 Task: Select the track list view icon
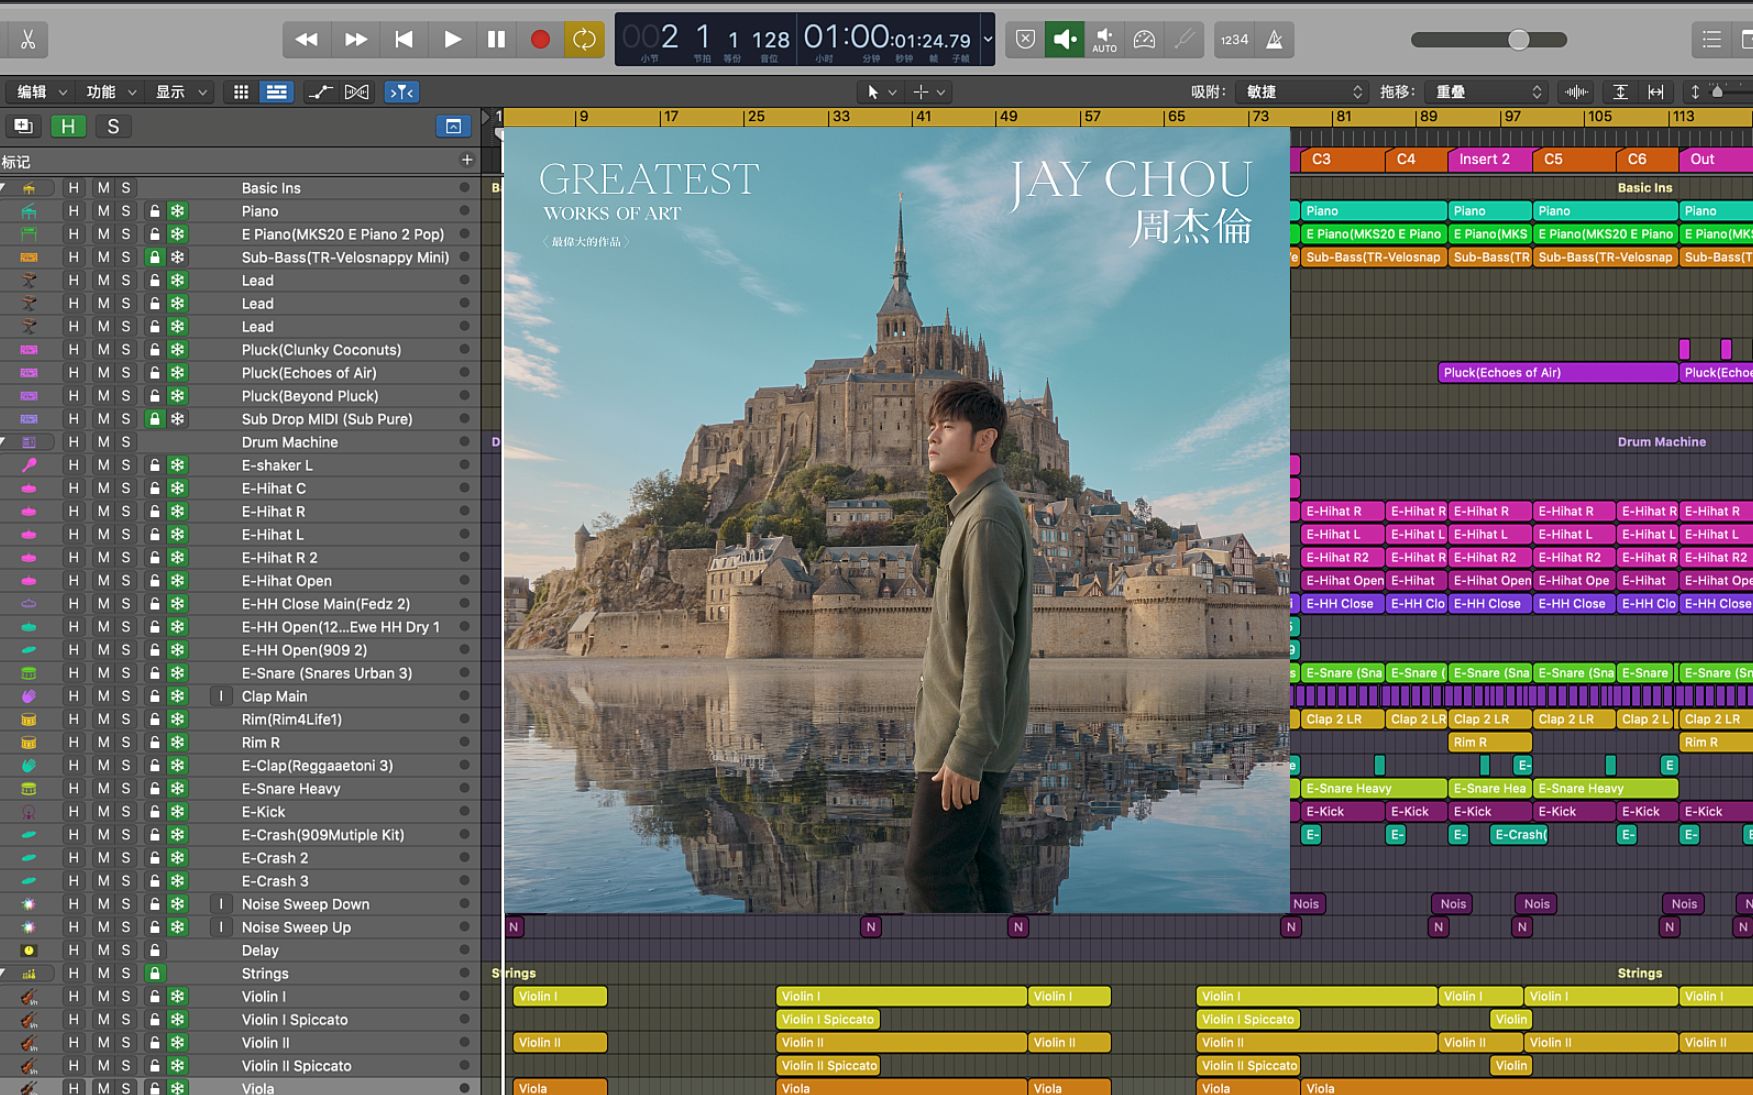point(276,92)
